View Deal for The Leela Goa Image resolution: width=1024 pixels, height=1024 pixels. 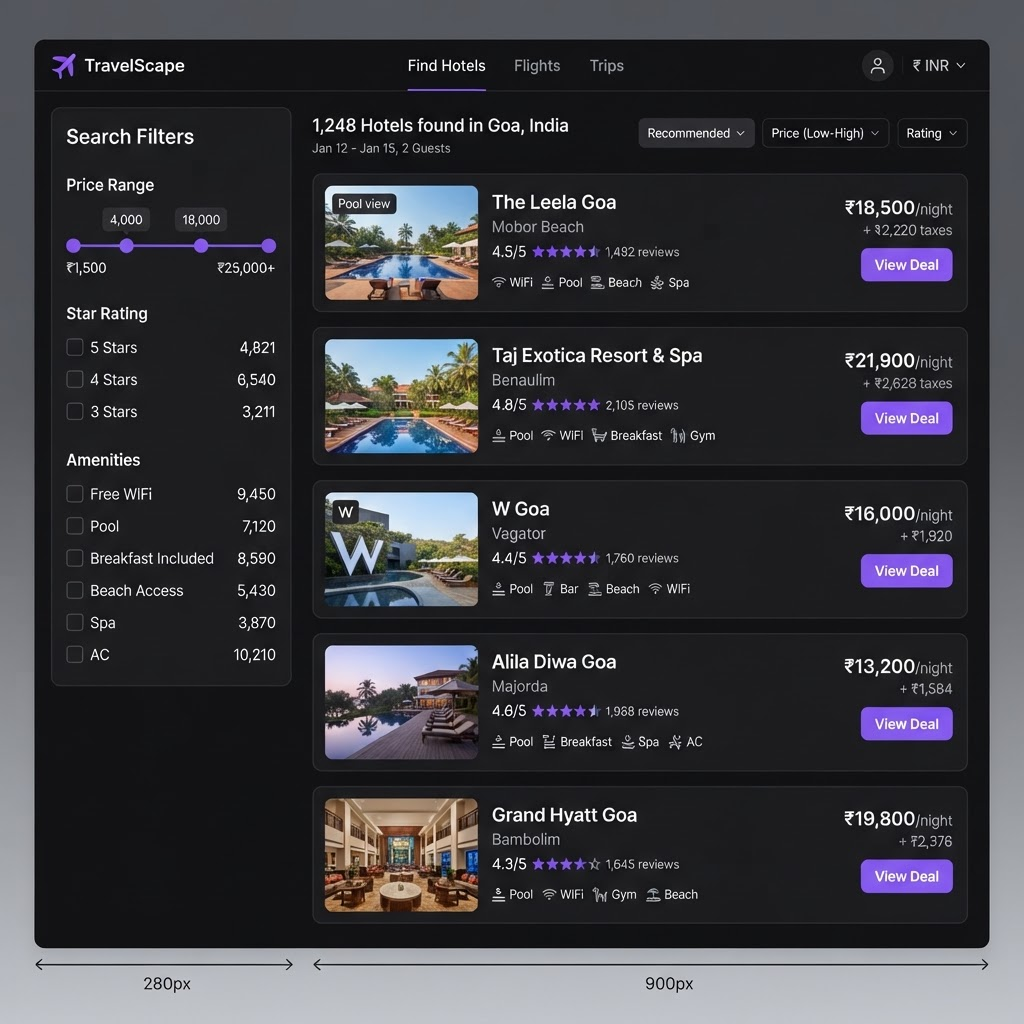coord(906,264)
